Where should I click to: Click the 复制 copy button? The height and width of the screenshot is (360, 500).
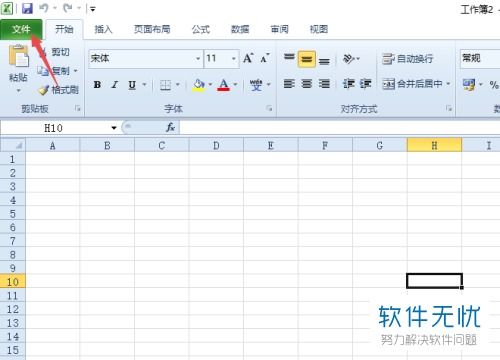(54, 71)
